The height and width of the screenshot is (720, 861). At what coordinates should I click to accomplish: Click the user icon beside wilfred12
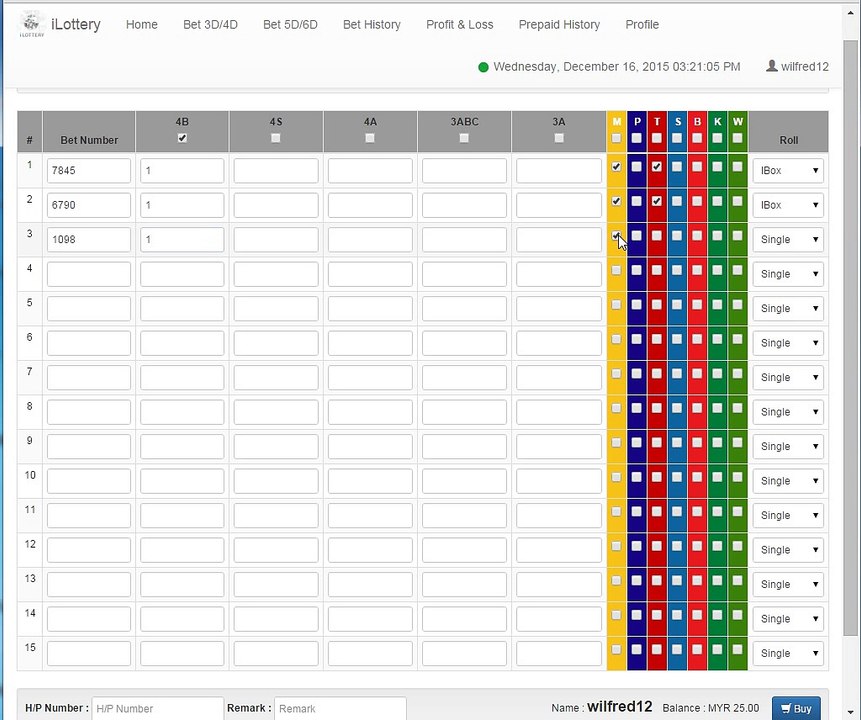pyautogui.click(x=771, y=66)
